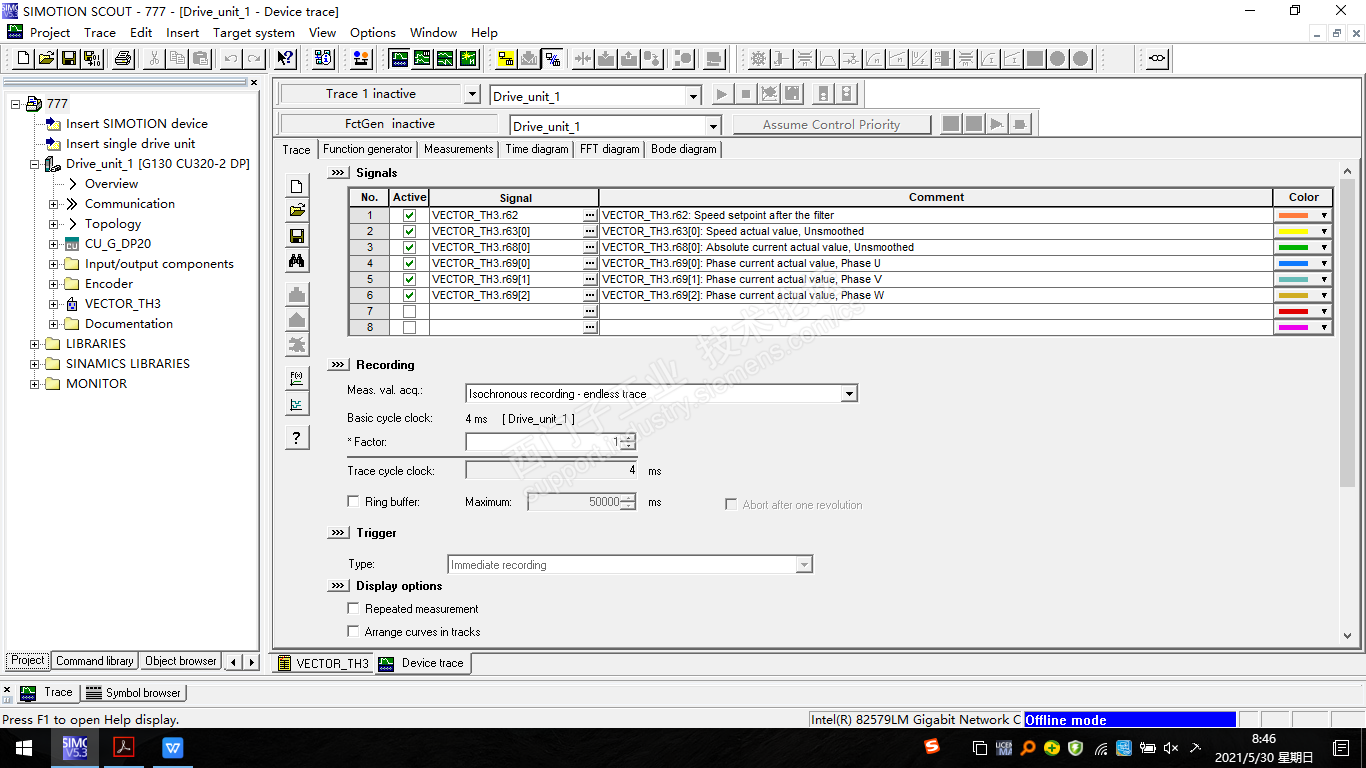Click the Print icon in the toolbar

(x=123, y=59)
